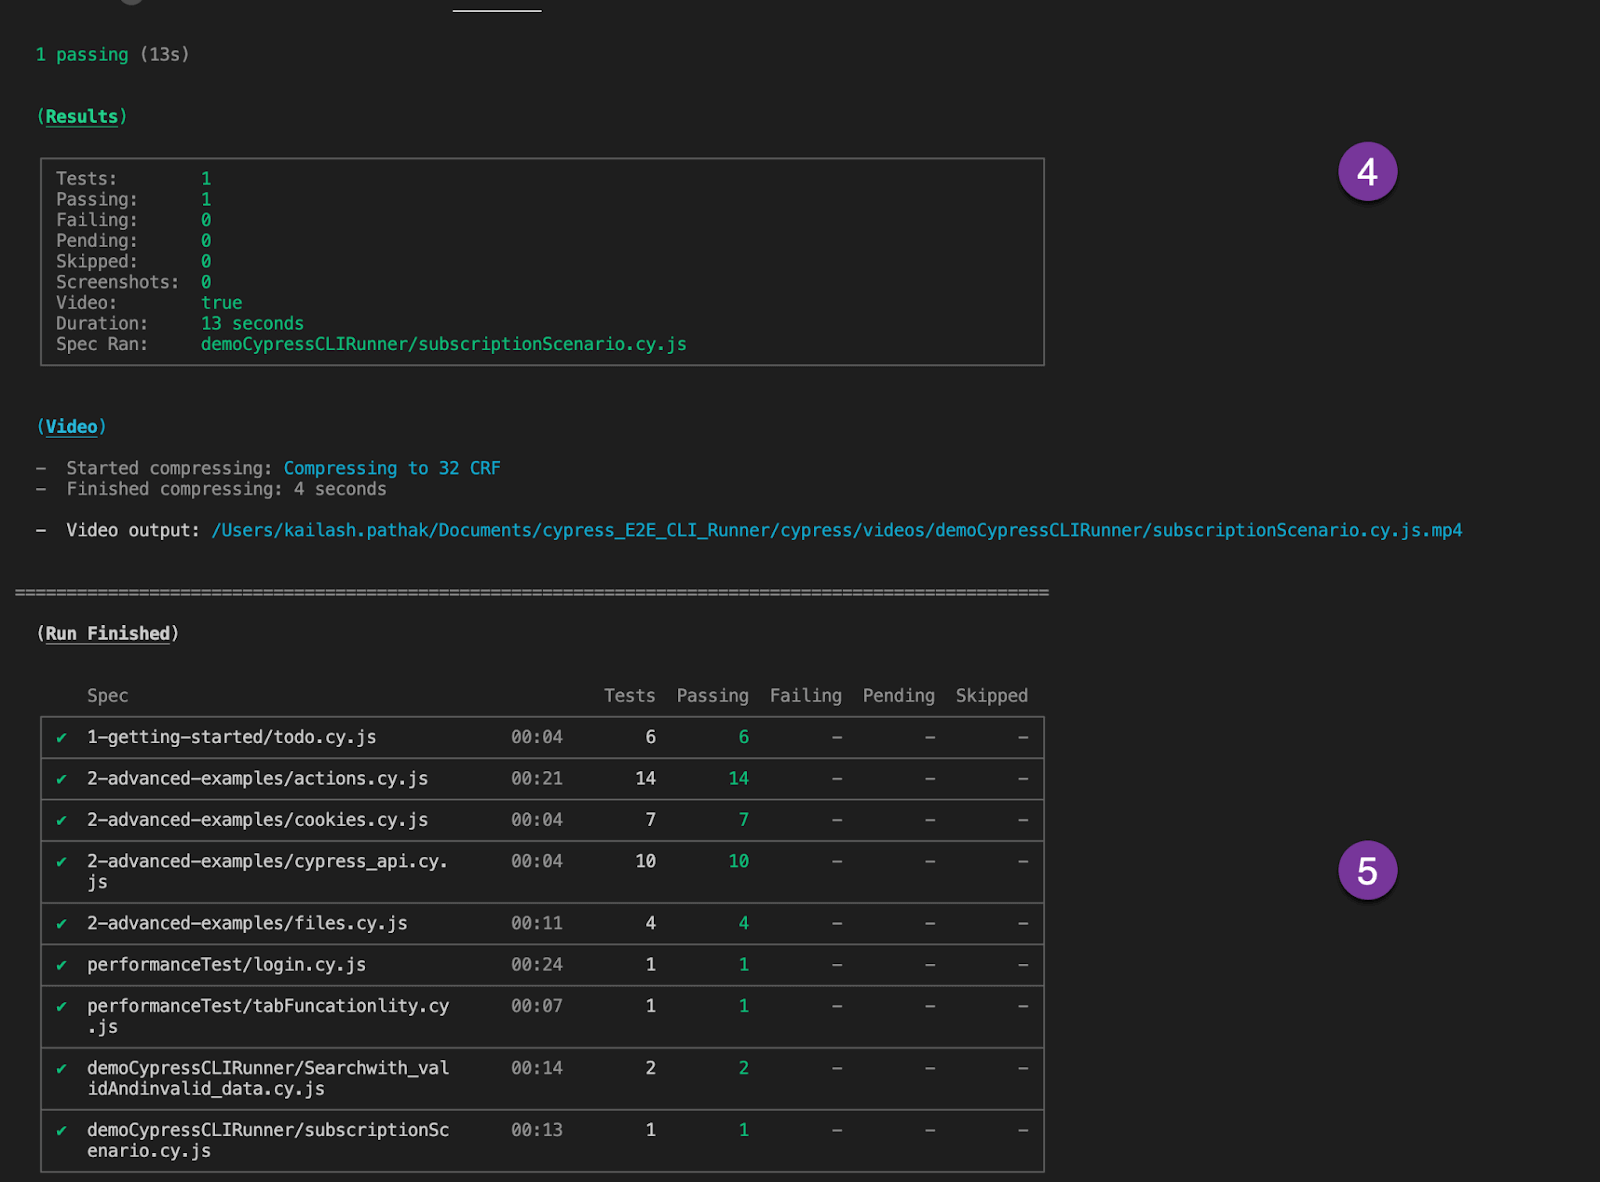Click the checkmark next to Searchwith_validAndinvalid_data spec

point(62,1069)
